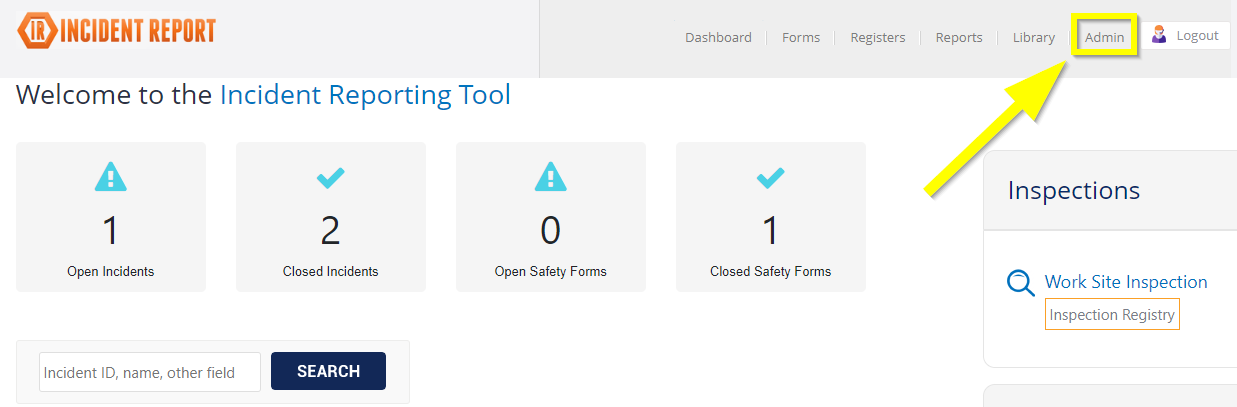Open the Library menu item
The height and width of the screenshot is (407, 1237).
click(1033, 38)
